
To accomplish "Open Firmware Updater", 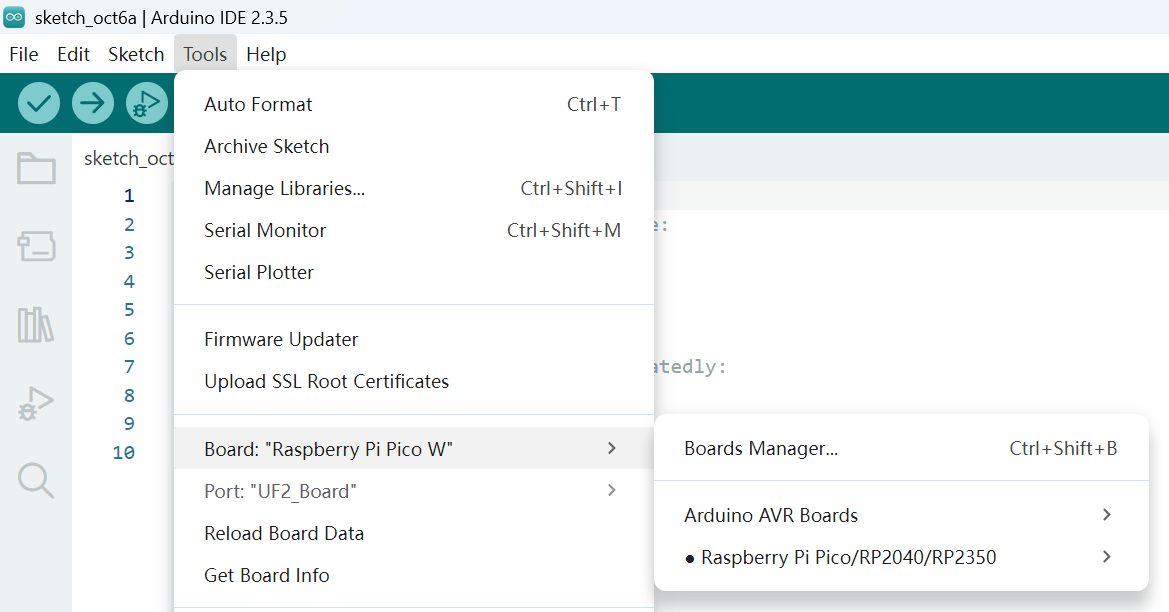I will click(414, 339).
